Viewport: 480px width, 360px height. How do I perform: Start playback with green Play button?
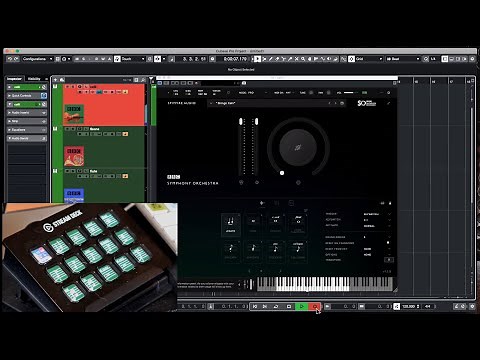tap(302, 306)
